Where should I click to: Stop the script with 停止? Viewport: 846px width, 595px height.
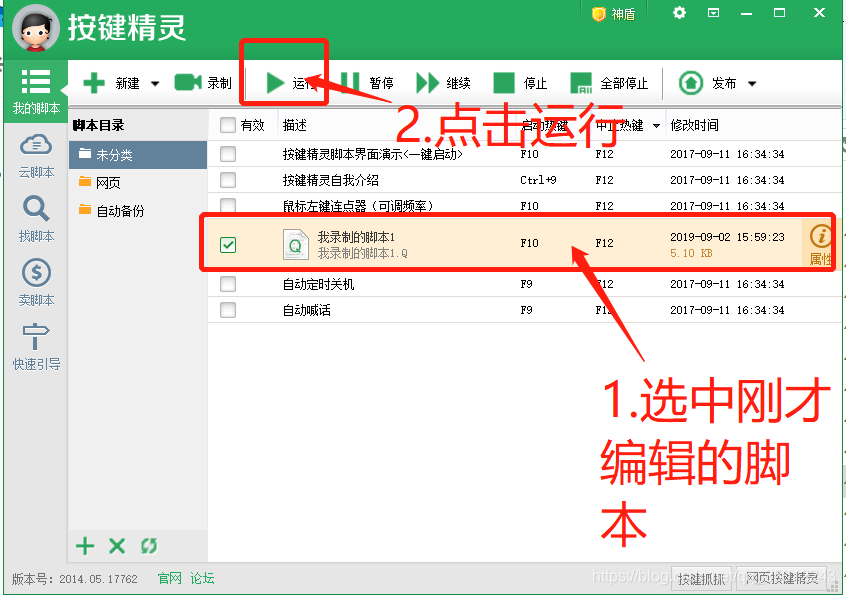(x=521, y=83)
